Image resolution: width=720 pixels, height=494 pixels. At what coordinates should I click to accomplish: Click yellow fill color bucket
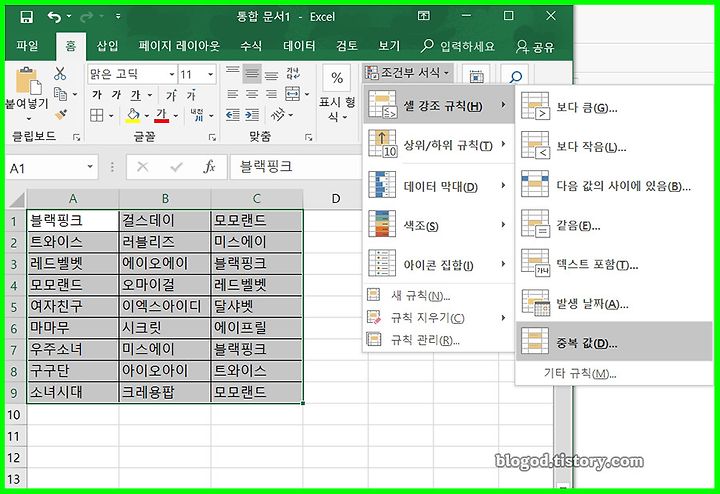[x=133, y=115]
